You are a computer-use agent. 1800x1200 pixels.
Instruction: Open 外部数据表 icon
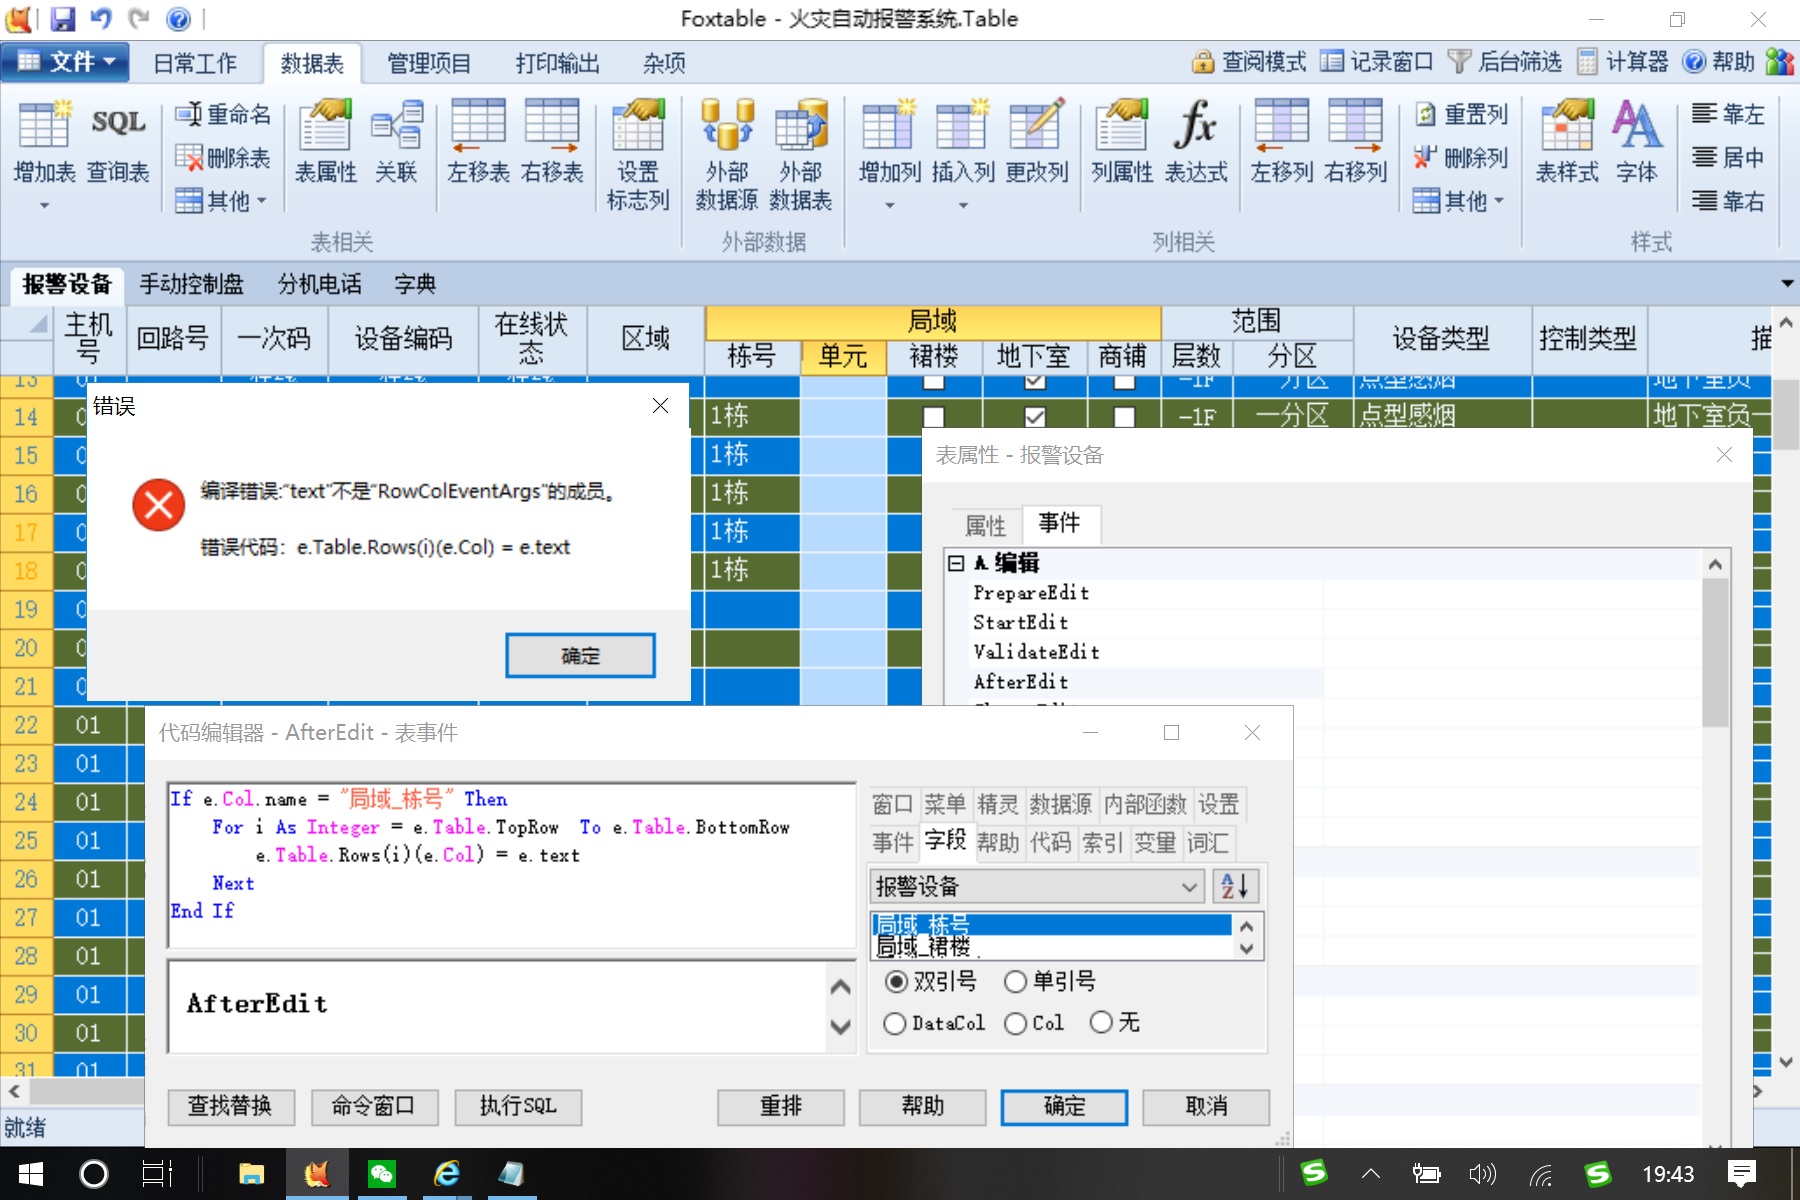(x=801, y=154)
